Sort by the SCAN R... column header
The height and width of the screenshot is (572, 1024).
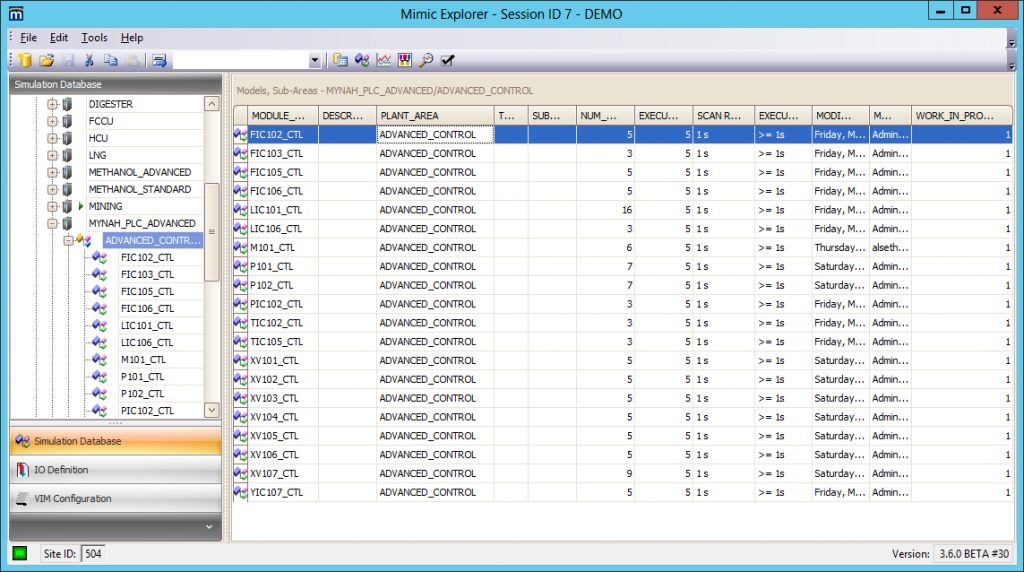click(723, 116)
